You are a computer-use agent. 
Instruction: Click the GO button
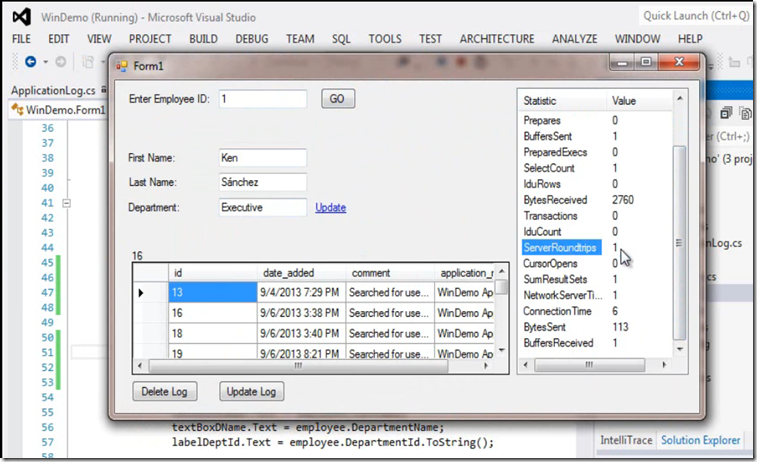click(337, 99)
